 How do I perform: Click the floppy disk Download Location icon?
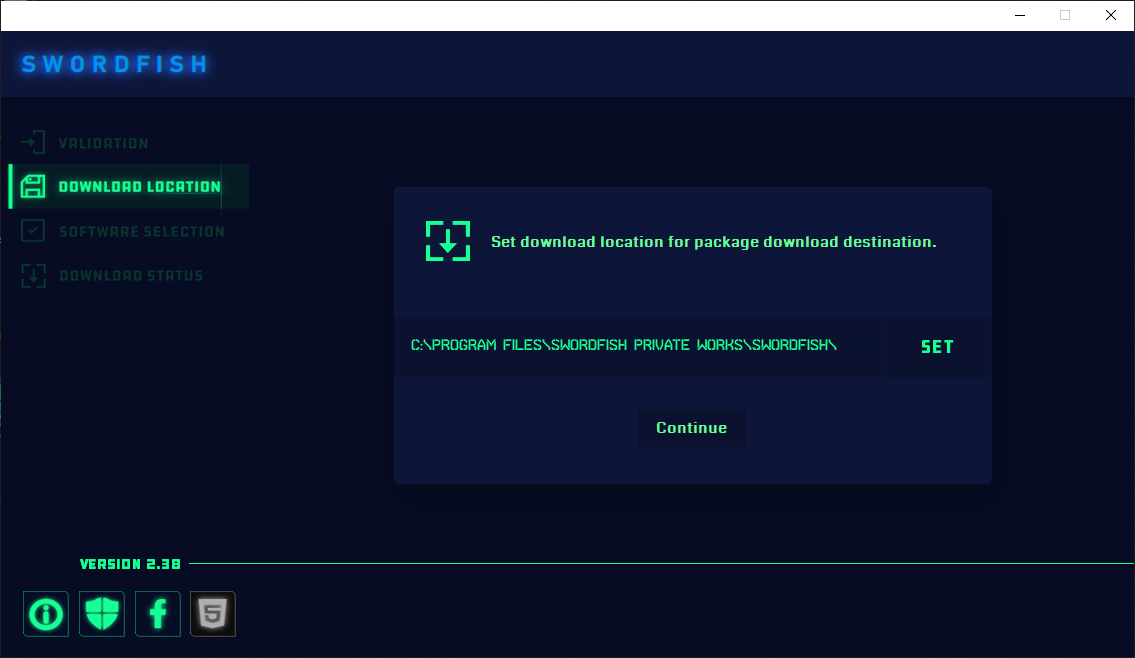pos(34,187)
